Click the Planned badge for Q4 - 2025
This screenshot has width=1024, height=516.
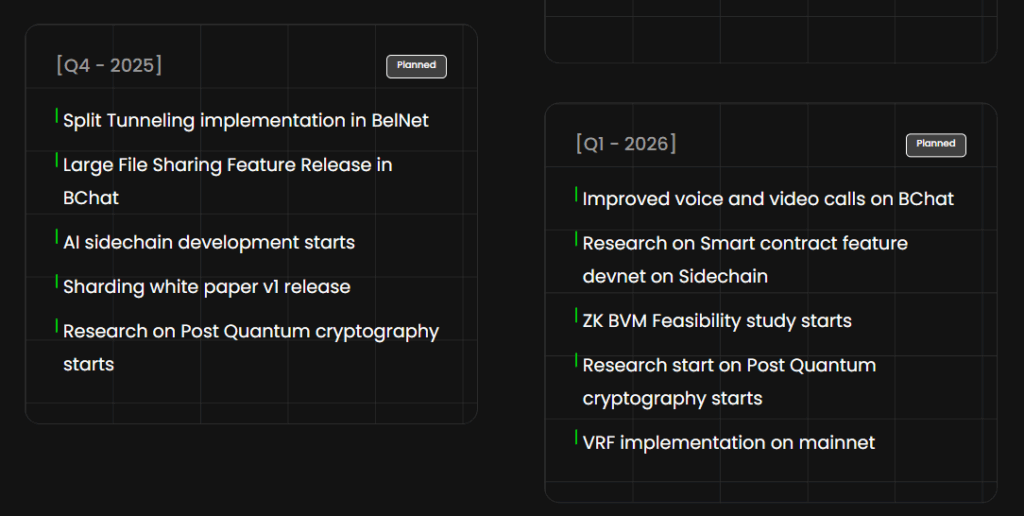tap(416, 66)
